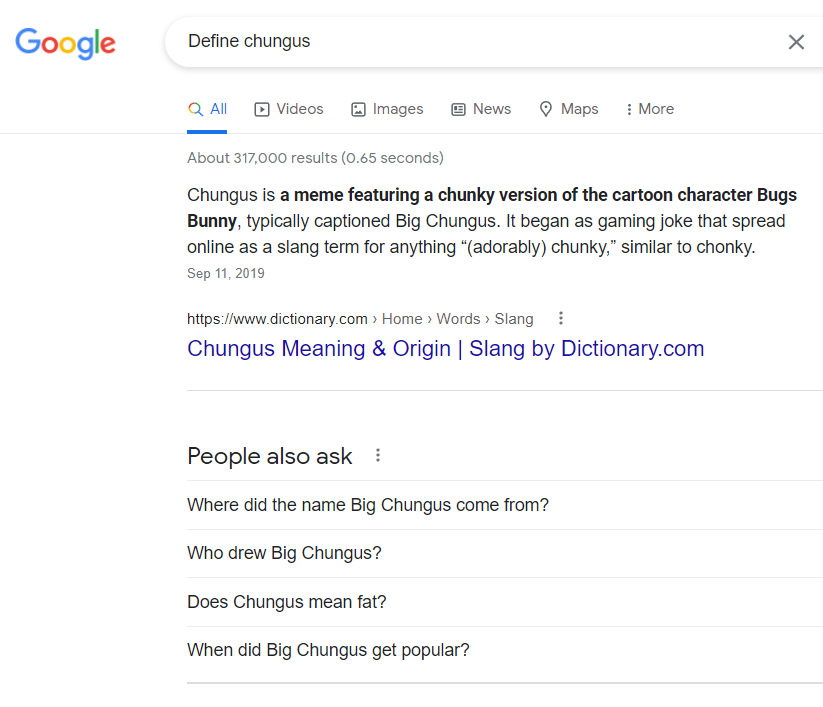The width and height of the screenshot is (823, 707).
Task: Clear the search box with the X
Action: point(796,42)
